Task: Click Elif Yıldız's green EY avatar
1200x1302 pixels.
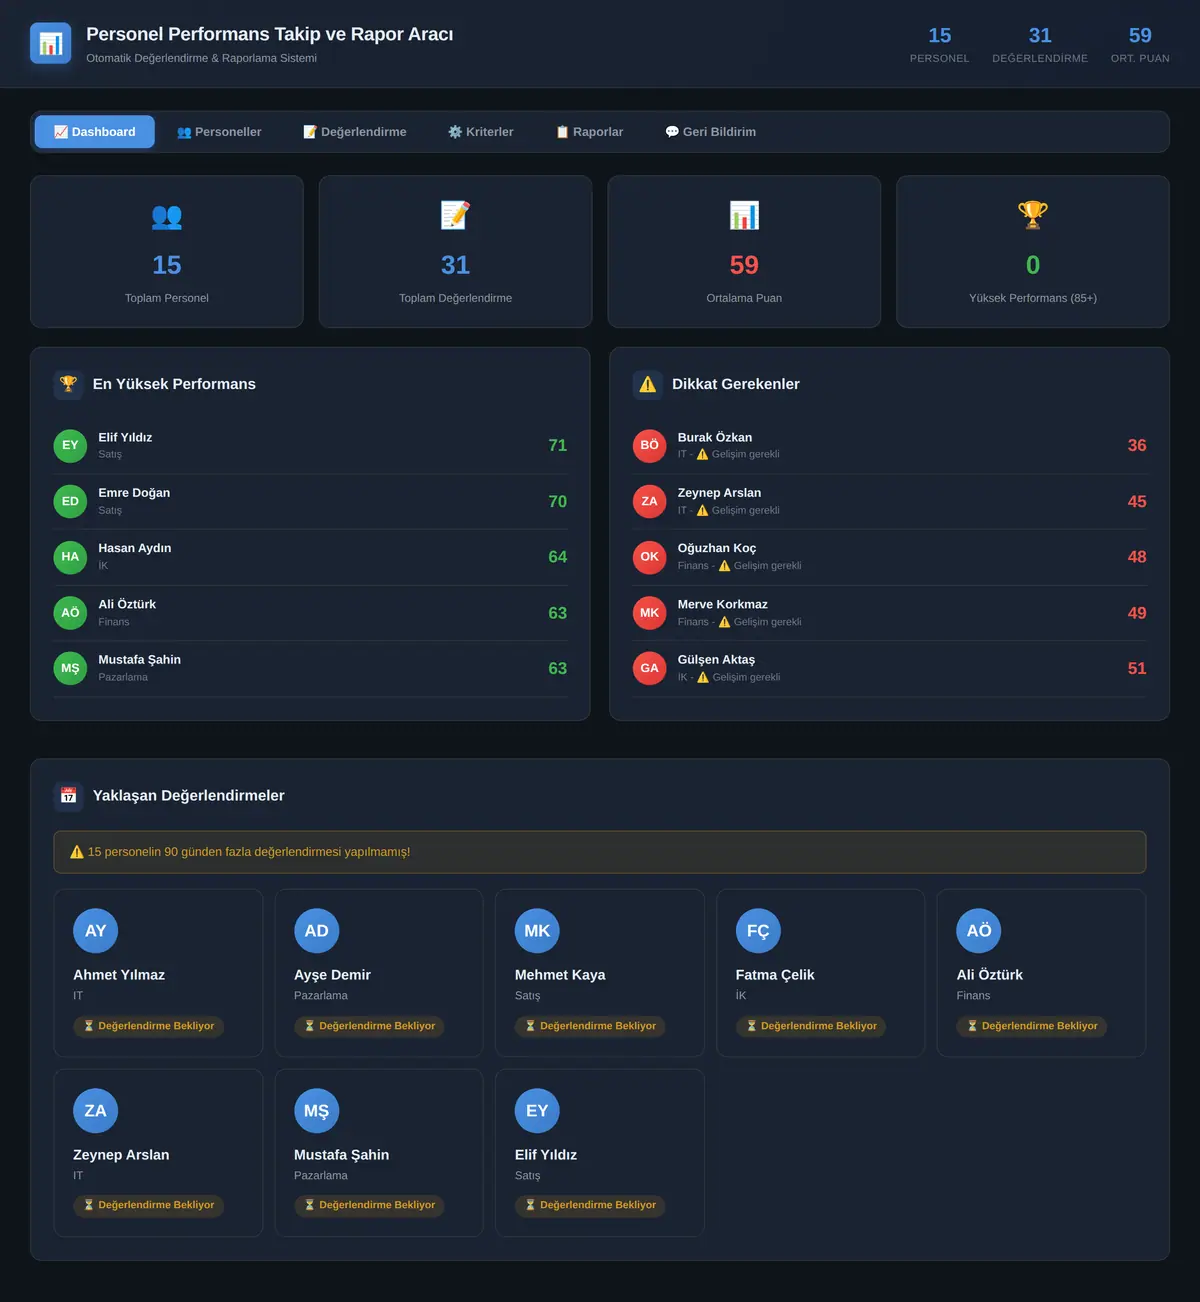Action: click(70, 446)
